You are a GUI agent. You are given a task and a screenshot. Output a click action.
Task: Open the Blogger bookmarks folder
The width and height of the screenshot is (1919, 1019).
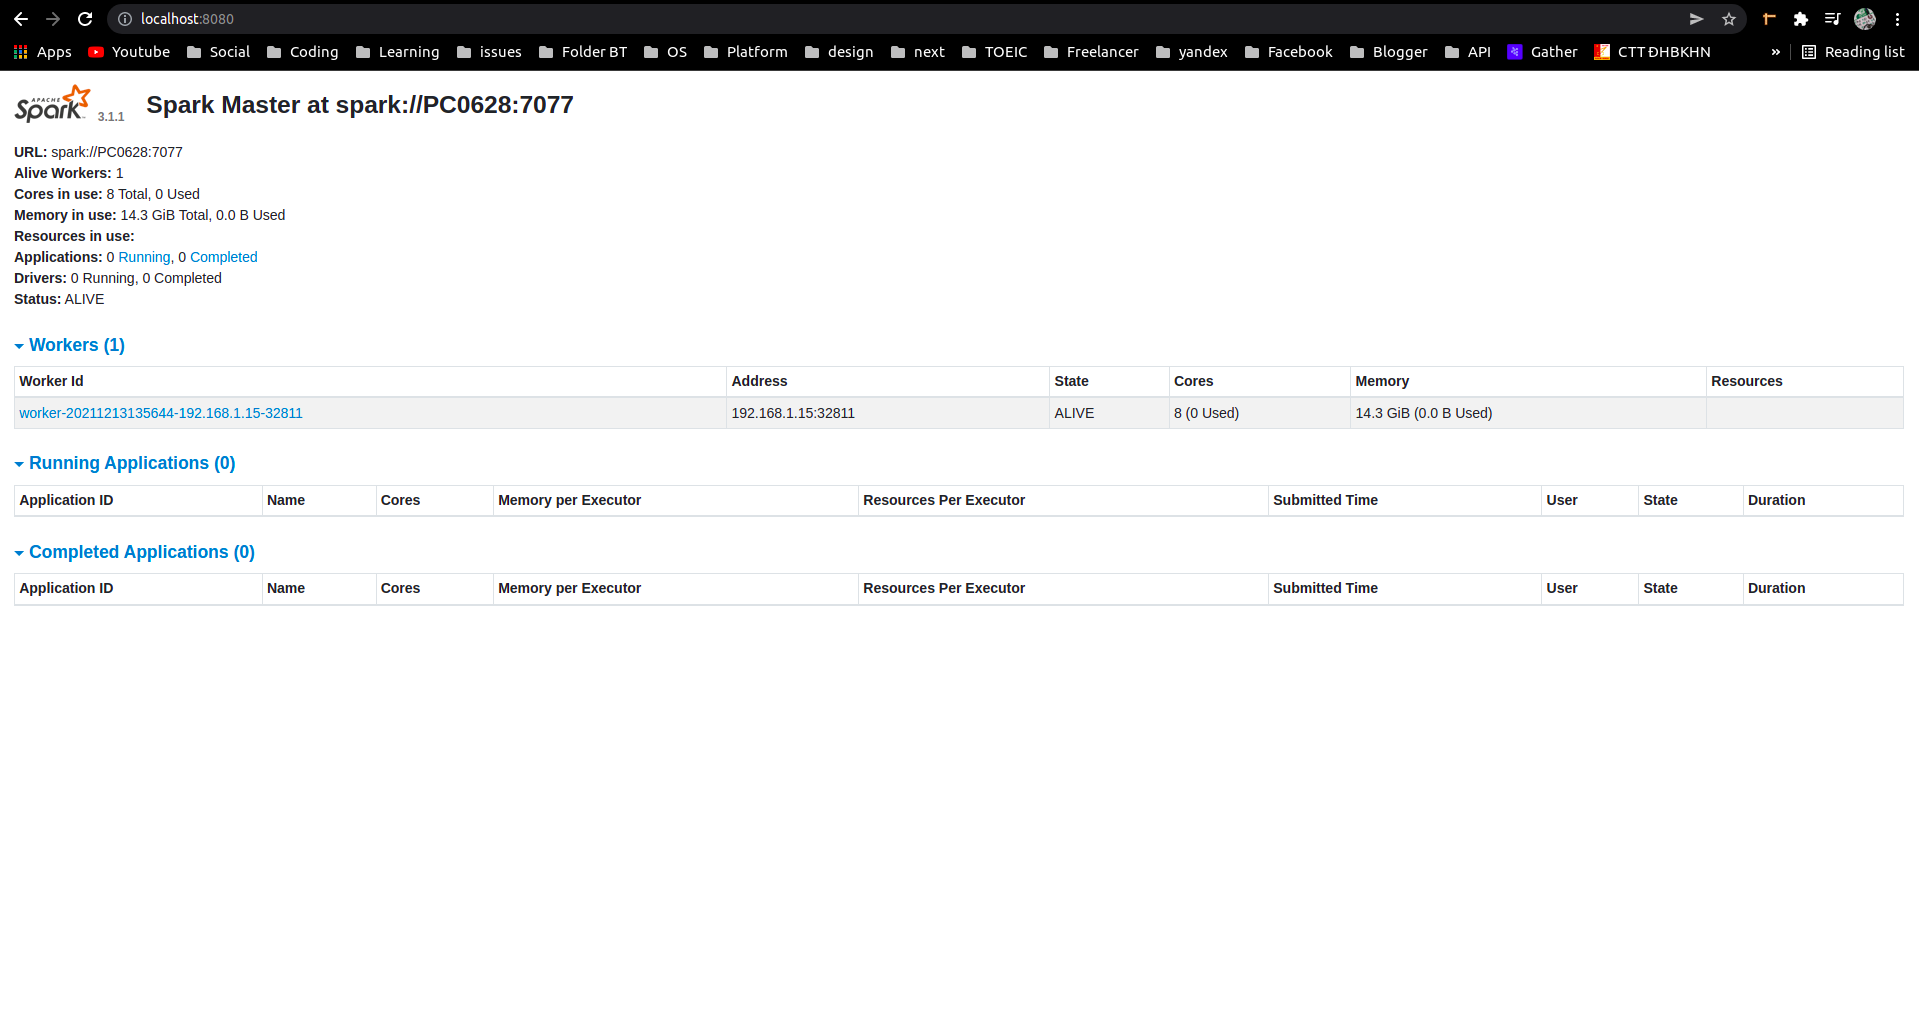point(1389,52)
